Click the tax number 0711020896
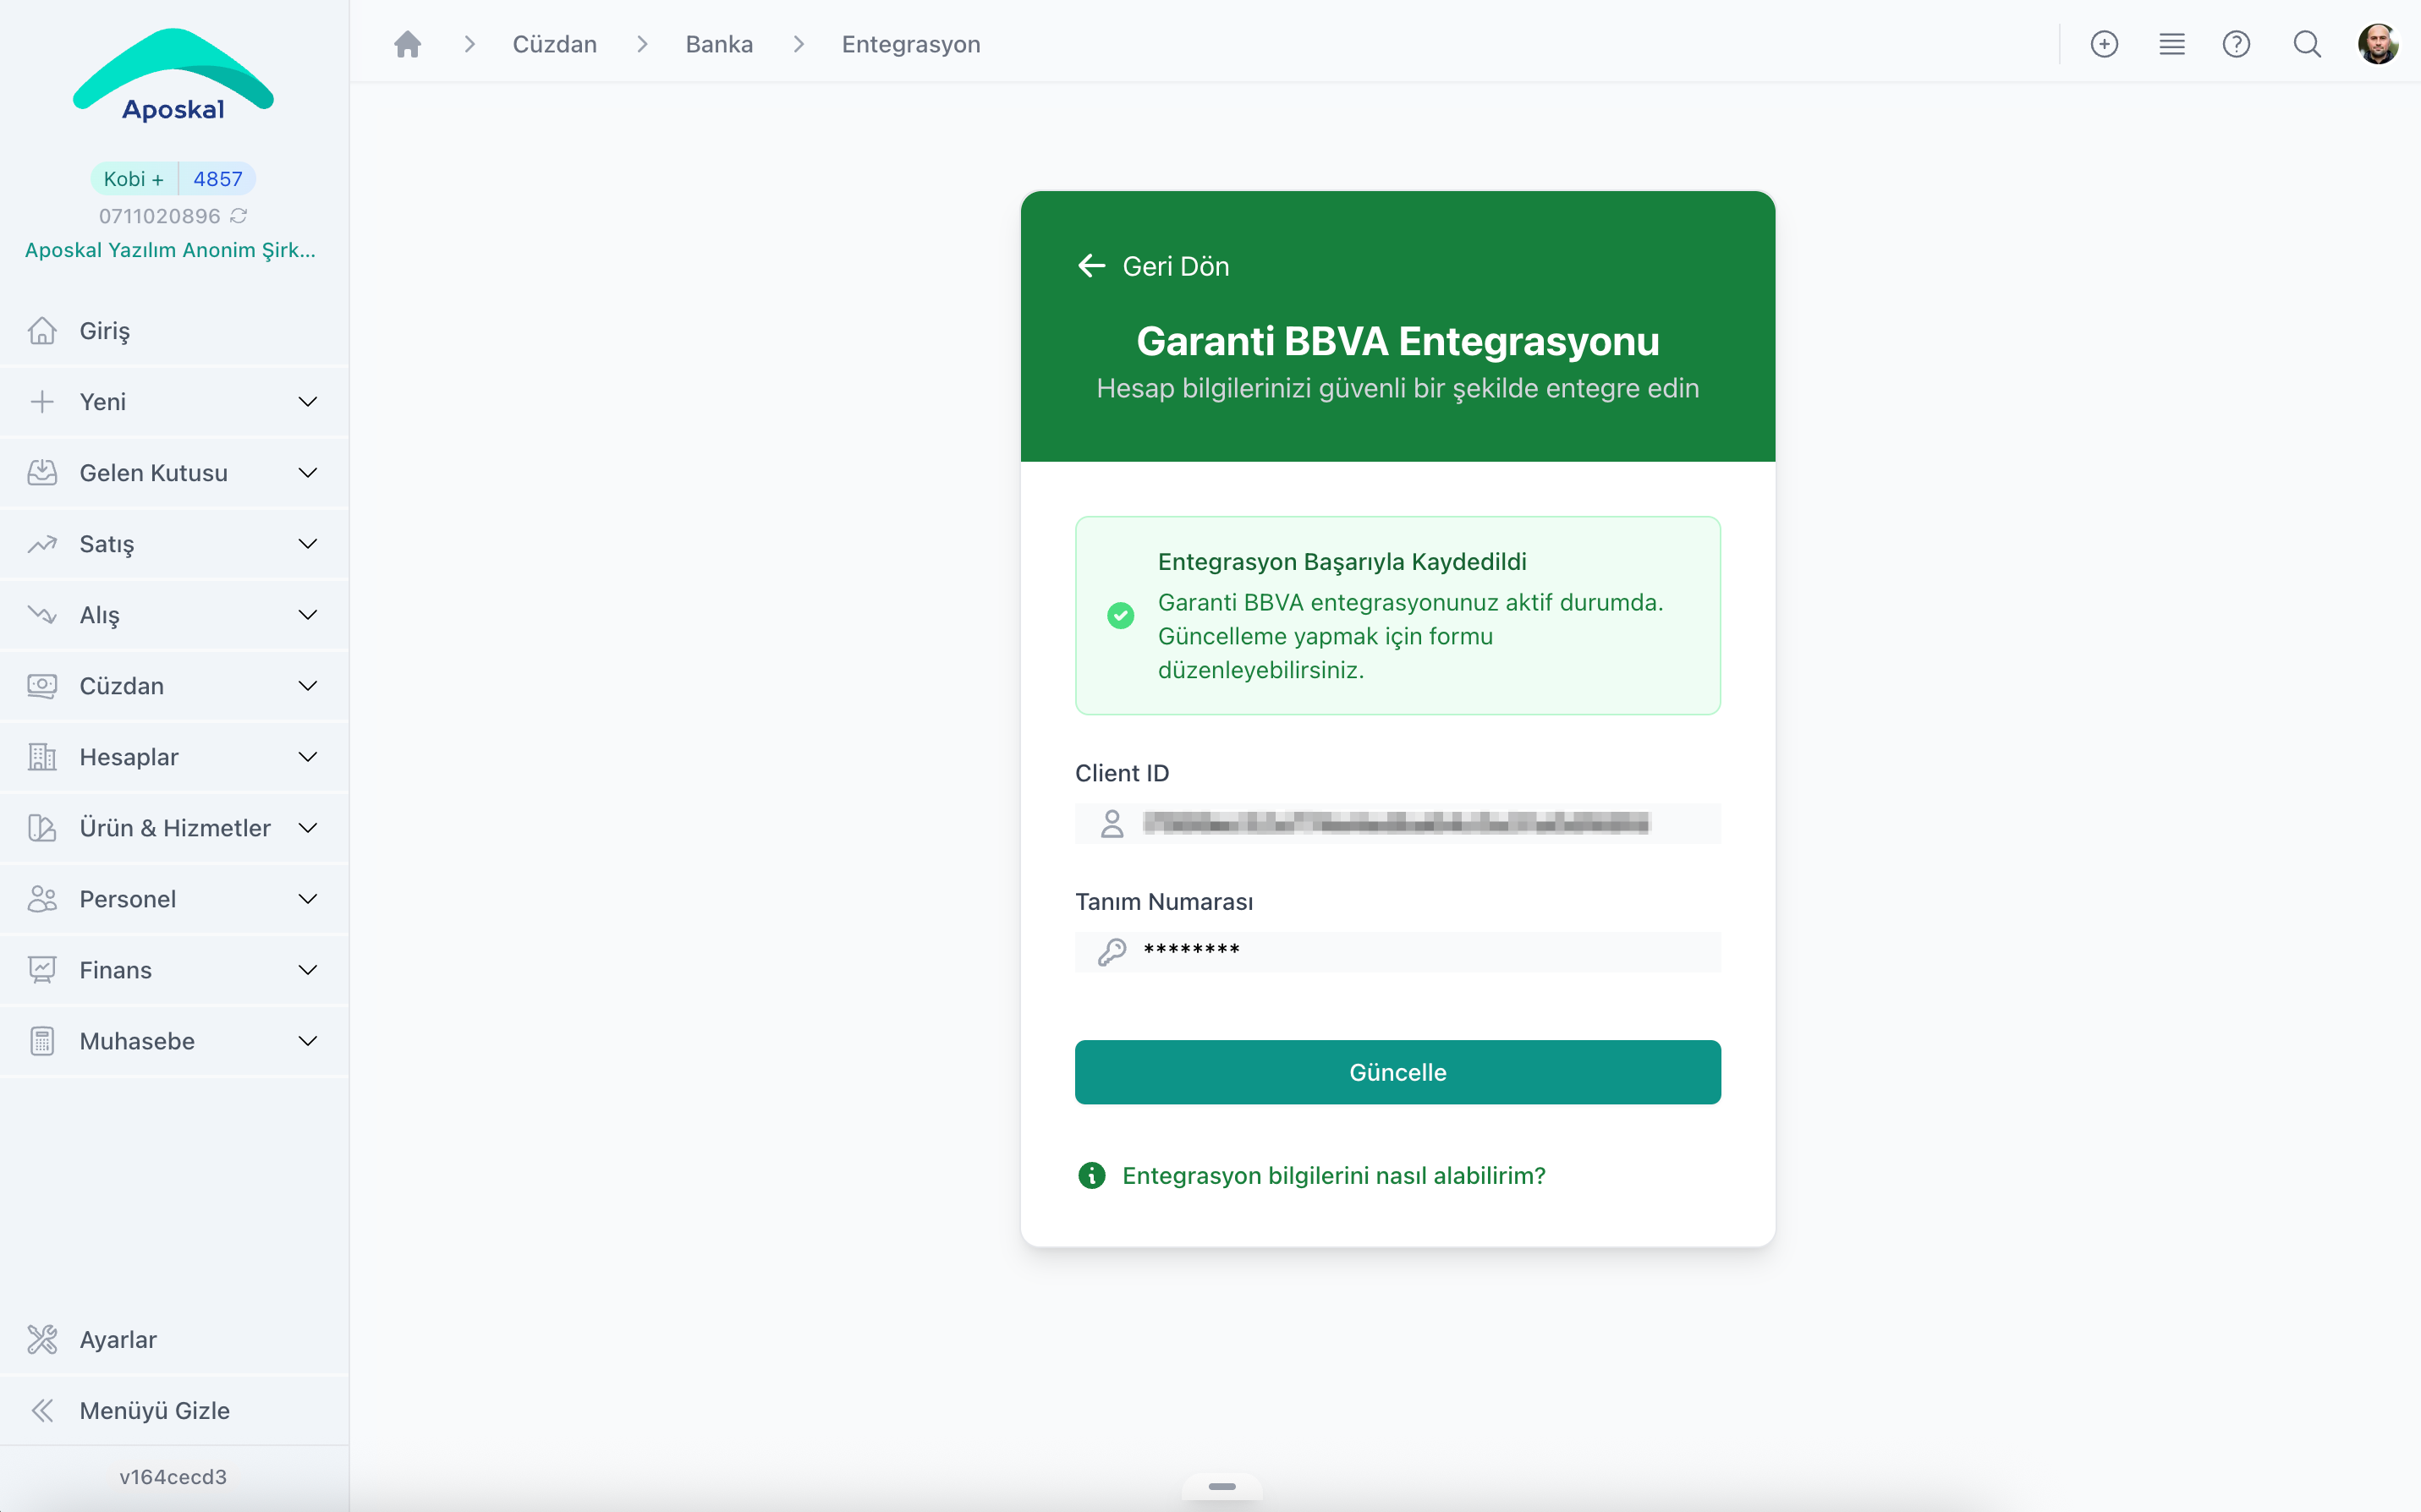 (x=159, y=216)
